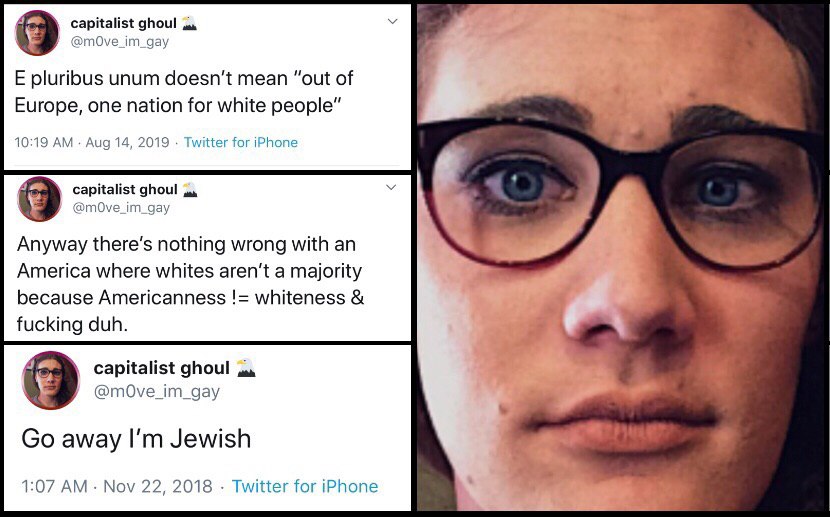Open avatar on the E pluribus unum tweet

tap(37, 33)
